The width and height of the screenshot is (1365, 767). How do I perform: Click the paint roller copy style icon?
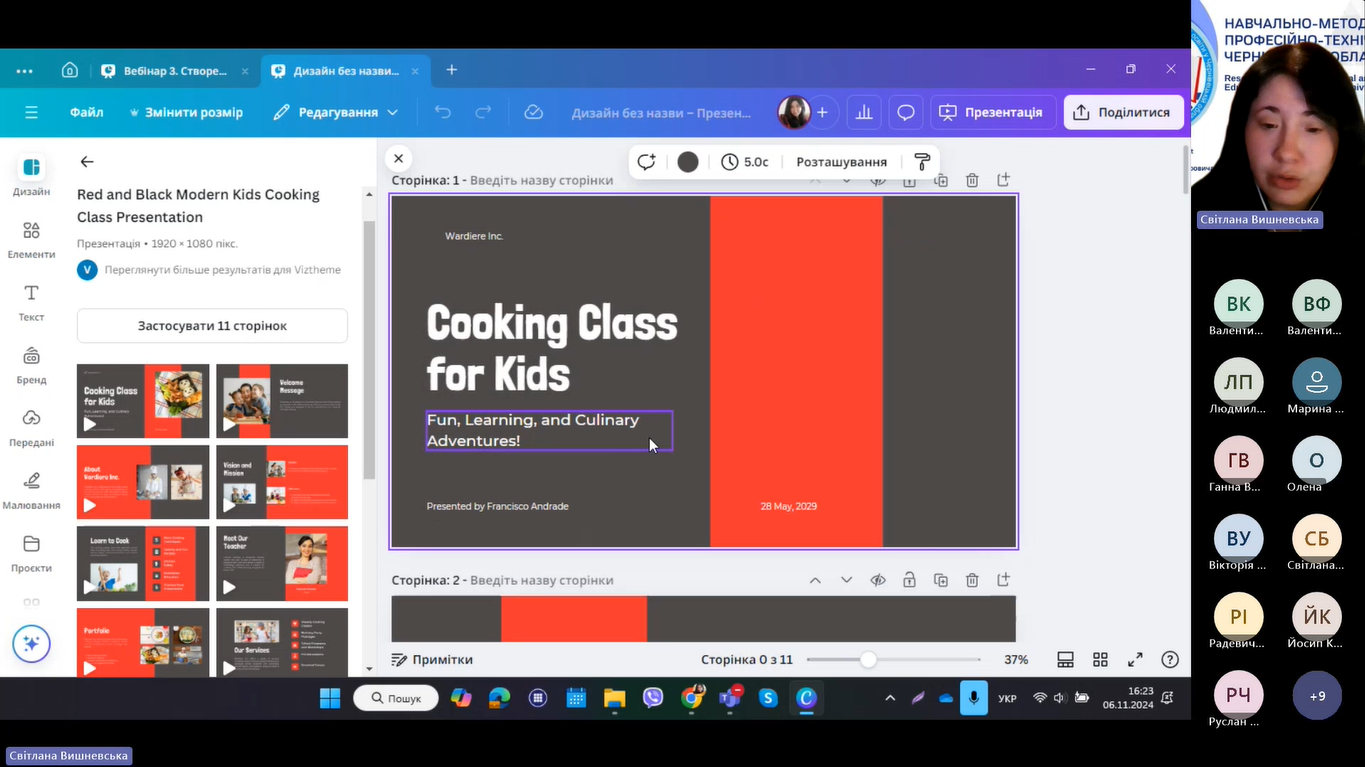922,162
